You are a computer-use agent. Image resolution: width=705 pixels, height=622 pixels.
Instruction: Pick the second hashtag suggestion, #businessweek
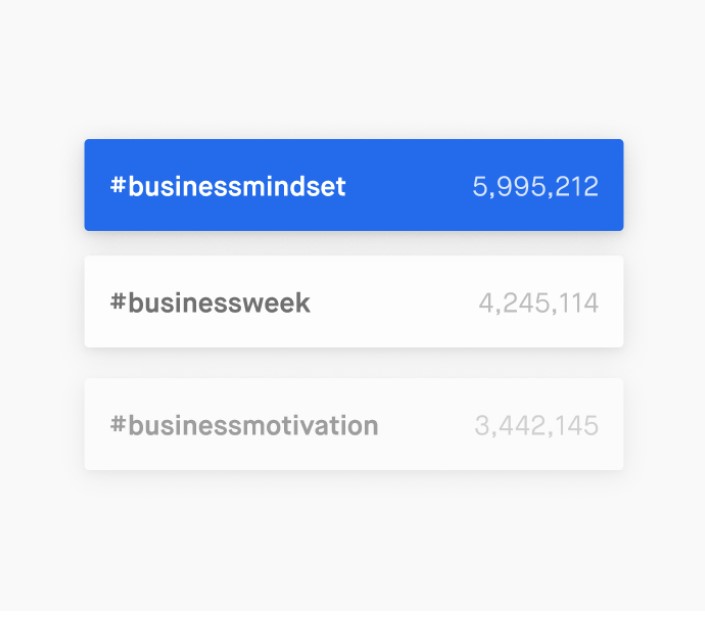[x=354, y=302]
